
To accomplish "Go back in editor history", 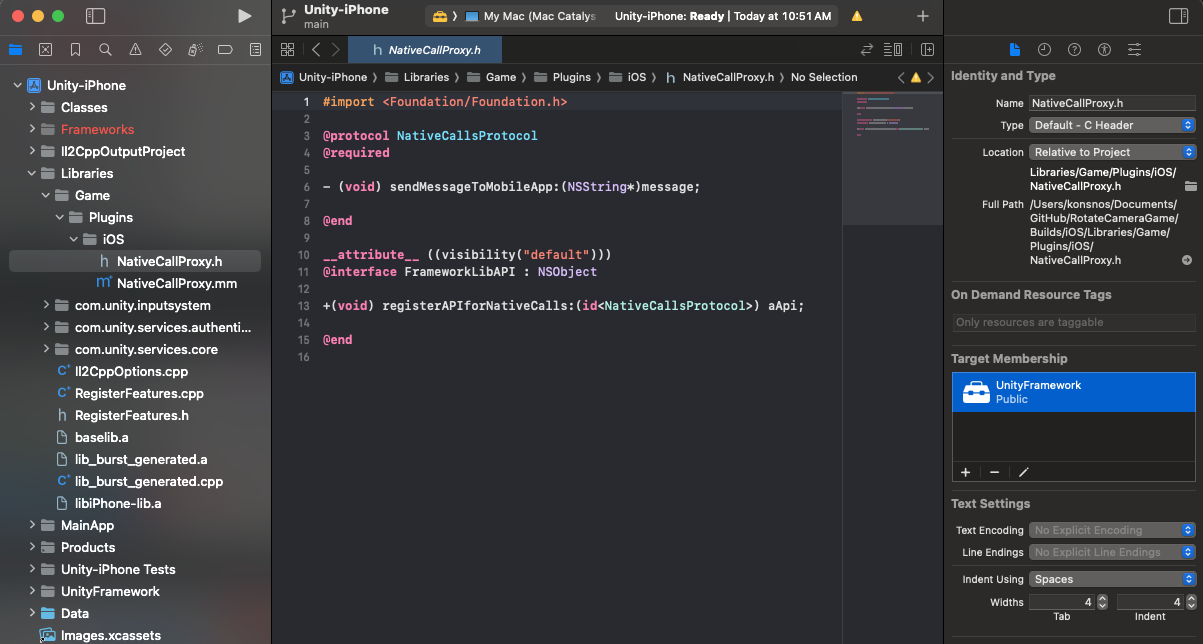I will pos(316,49).
